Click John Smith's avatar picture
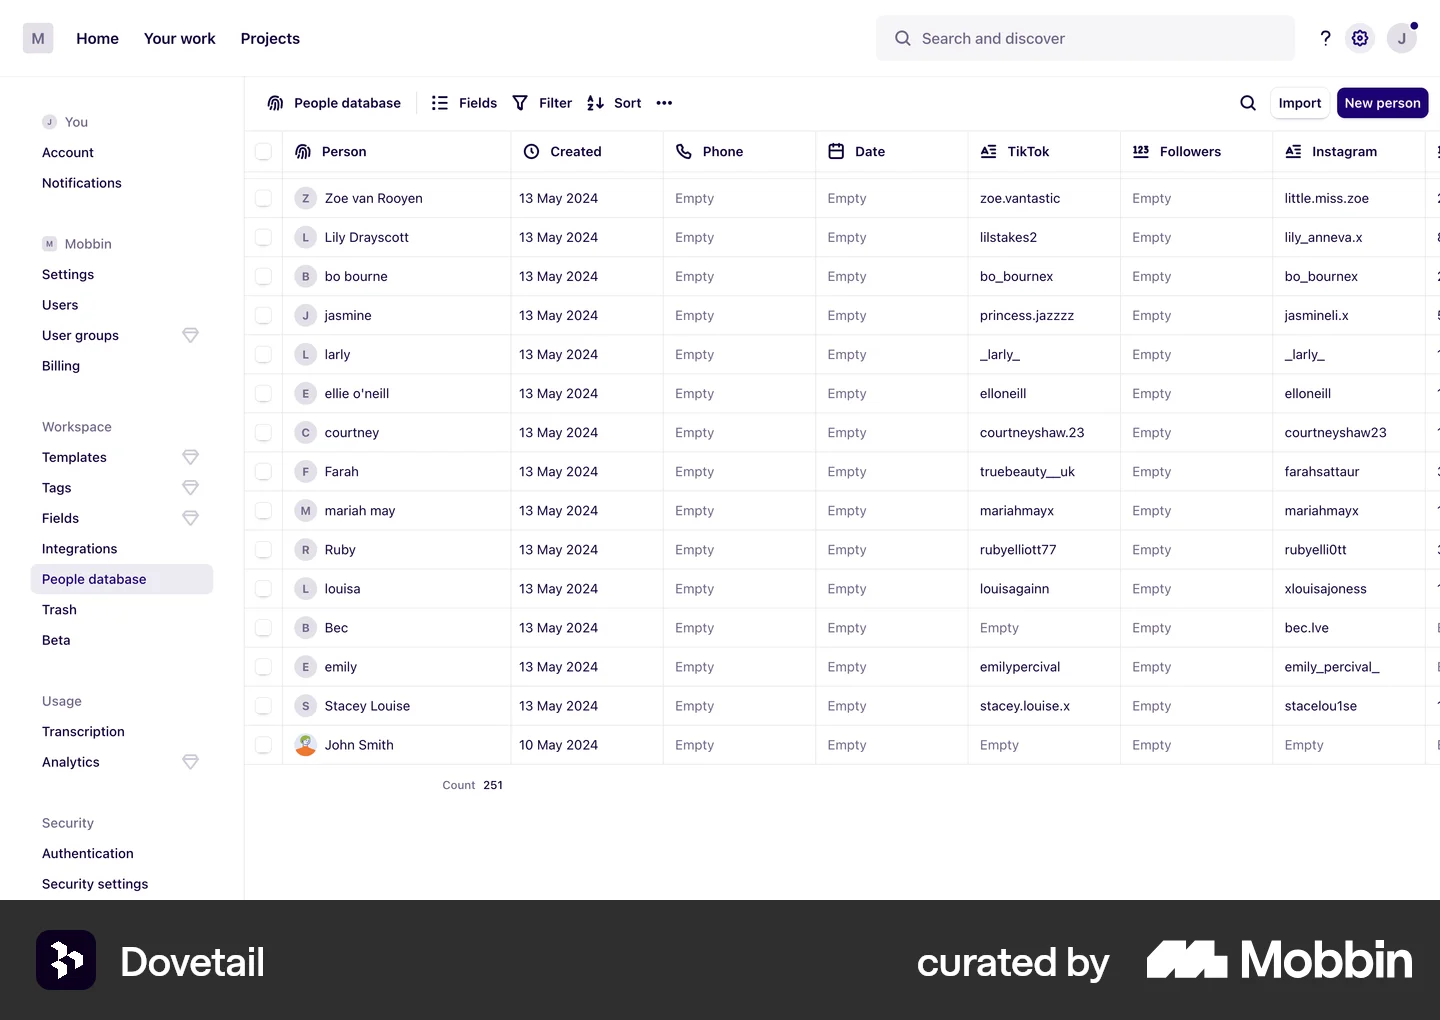 pyautogui.click(x=306, y=745)
